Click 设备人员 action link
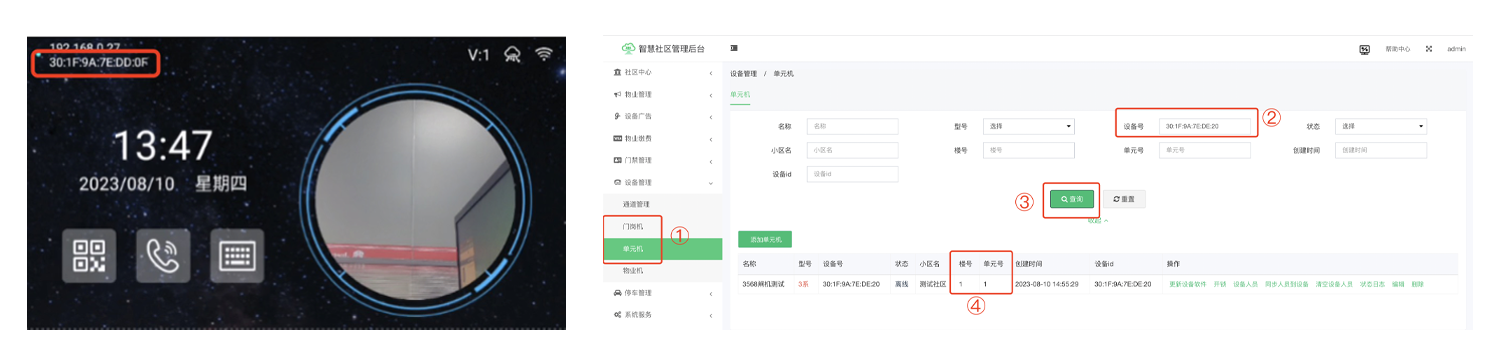1500x364 pixels. pos(1245,285)
